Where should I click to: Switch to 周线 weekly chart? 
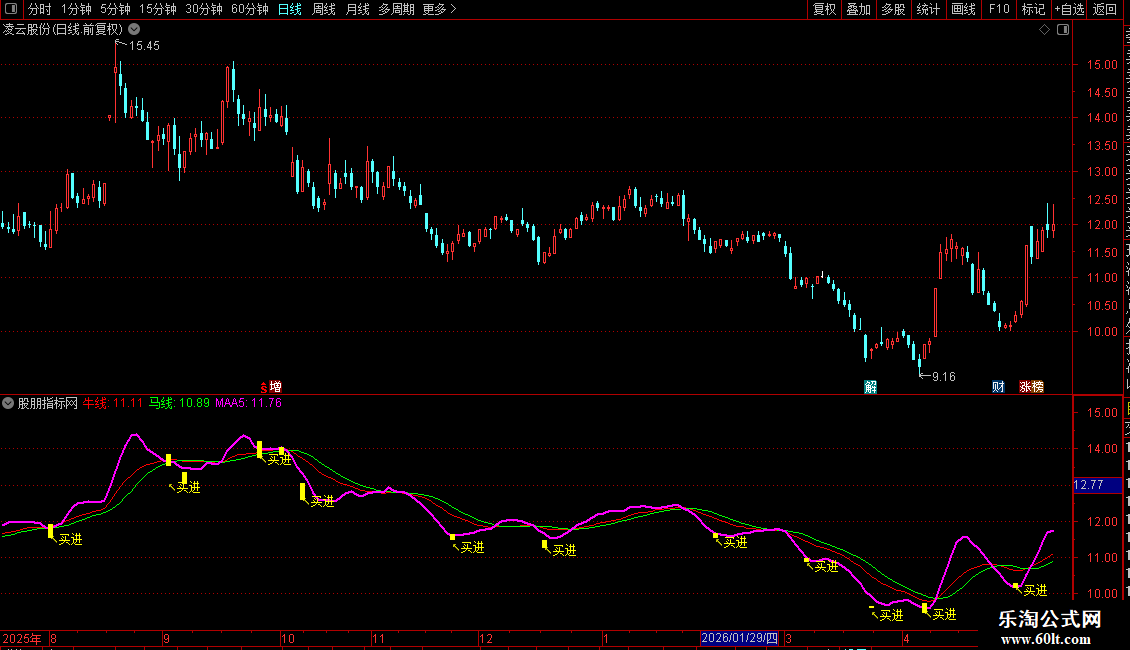[x=324, y=9]
